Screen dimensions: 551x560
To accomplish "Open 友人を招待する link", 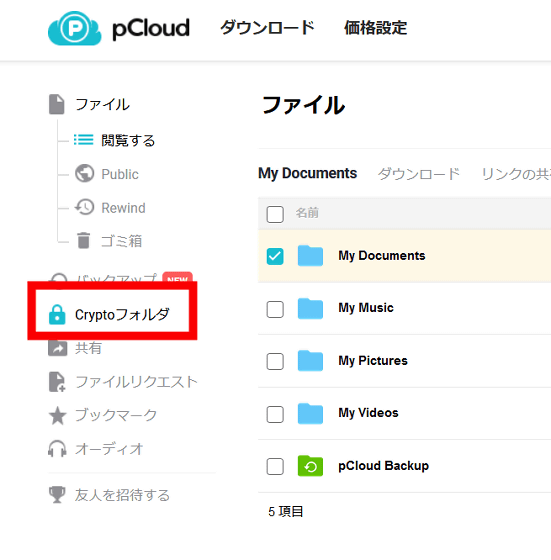I will [x=122, y=495].
